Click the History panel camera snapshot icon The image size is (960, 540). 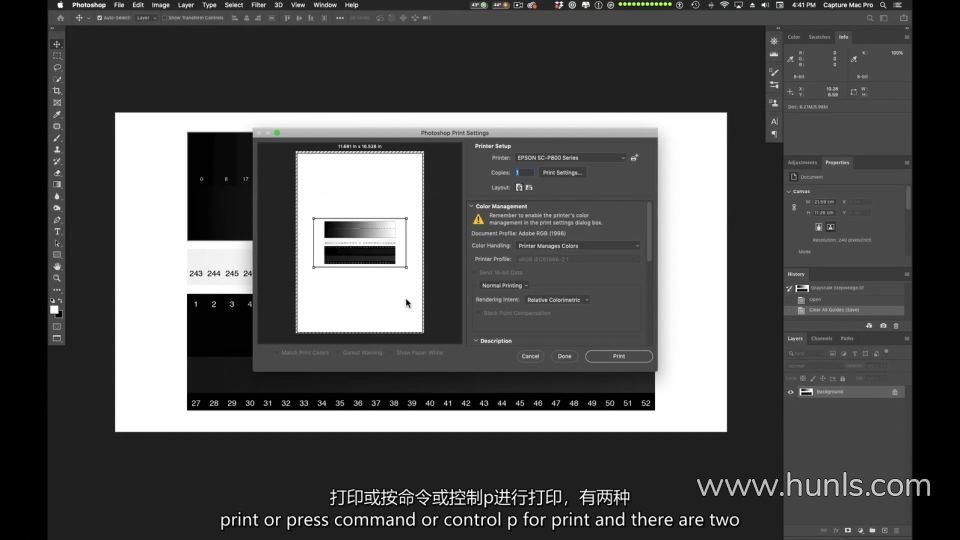click(883, 326)
